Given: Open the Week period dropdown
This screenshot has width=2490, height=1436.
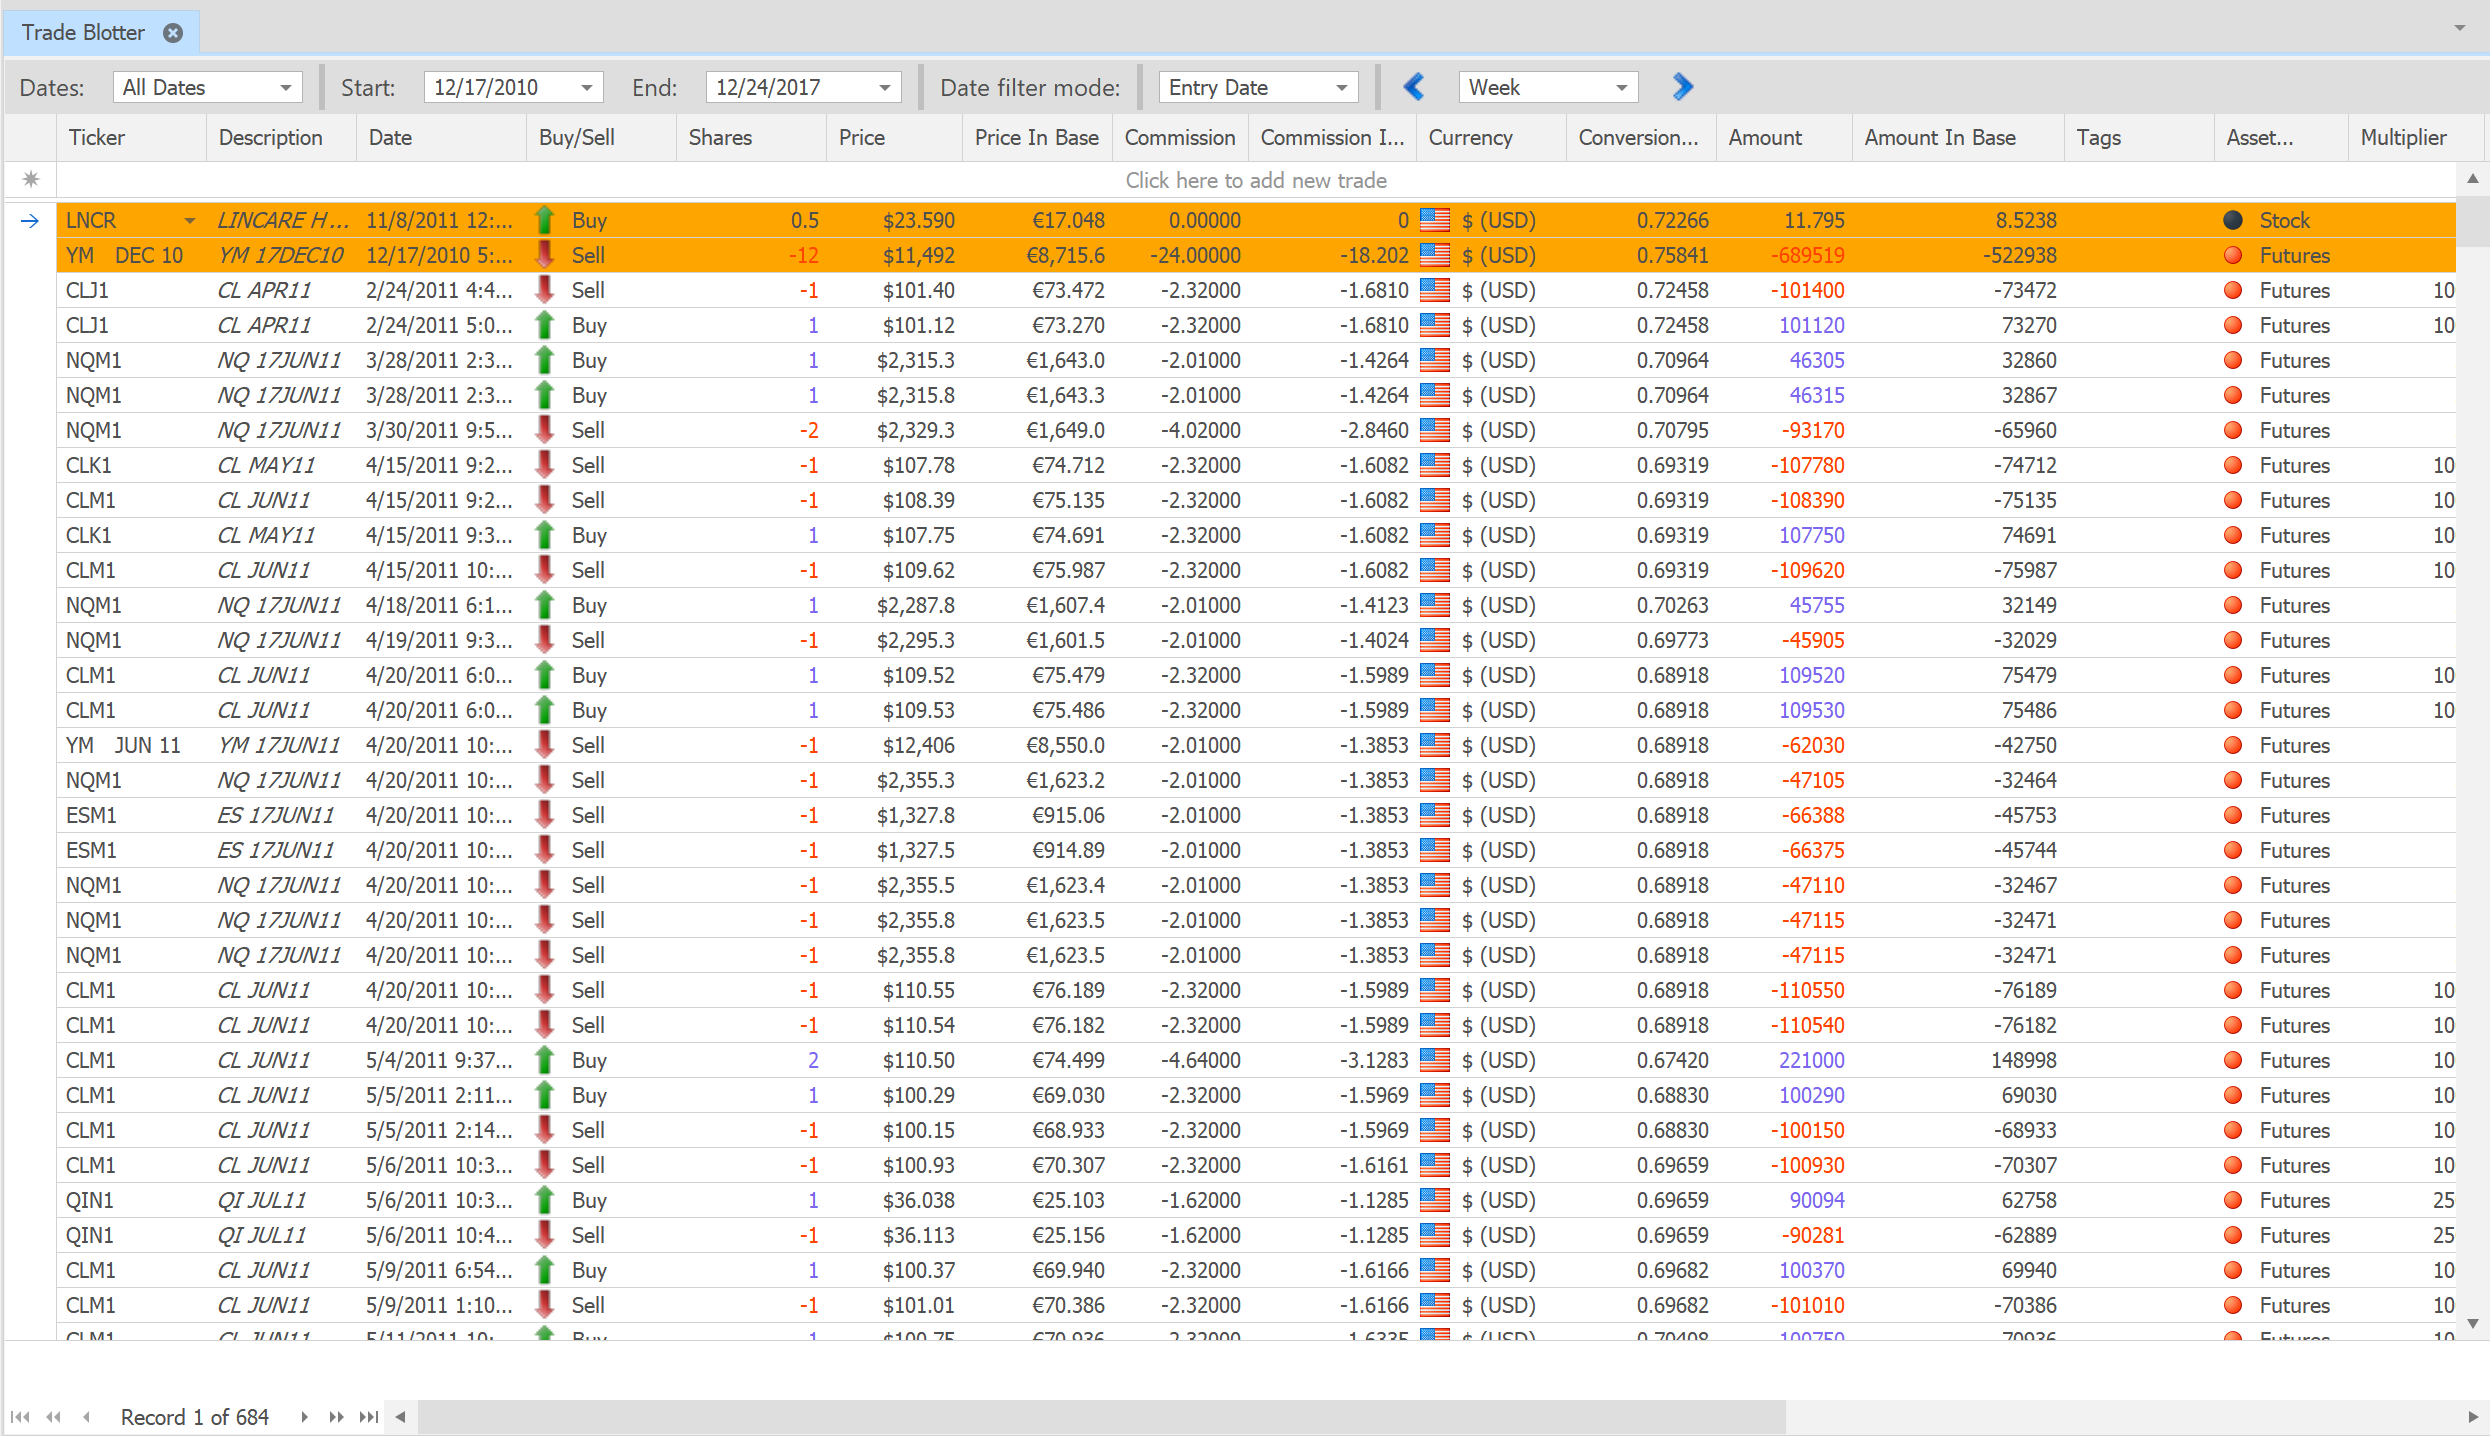Looking at the screenshot, I should [x=1621, y=88].
